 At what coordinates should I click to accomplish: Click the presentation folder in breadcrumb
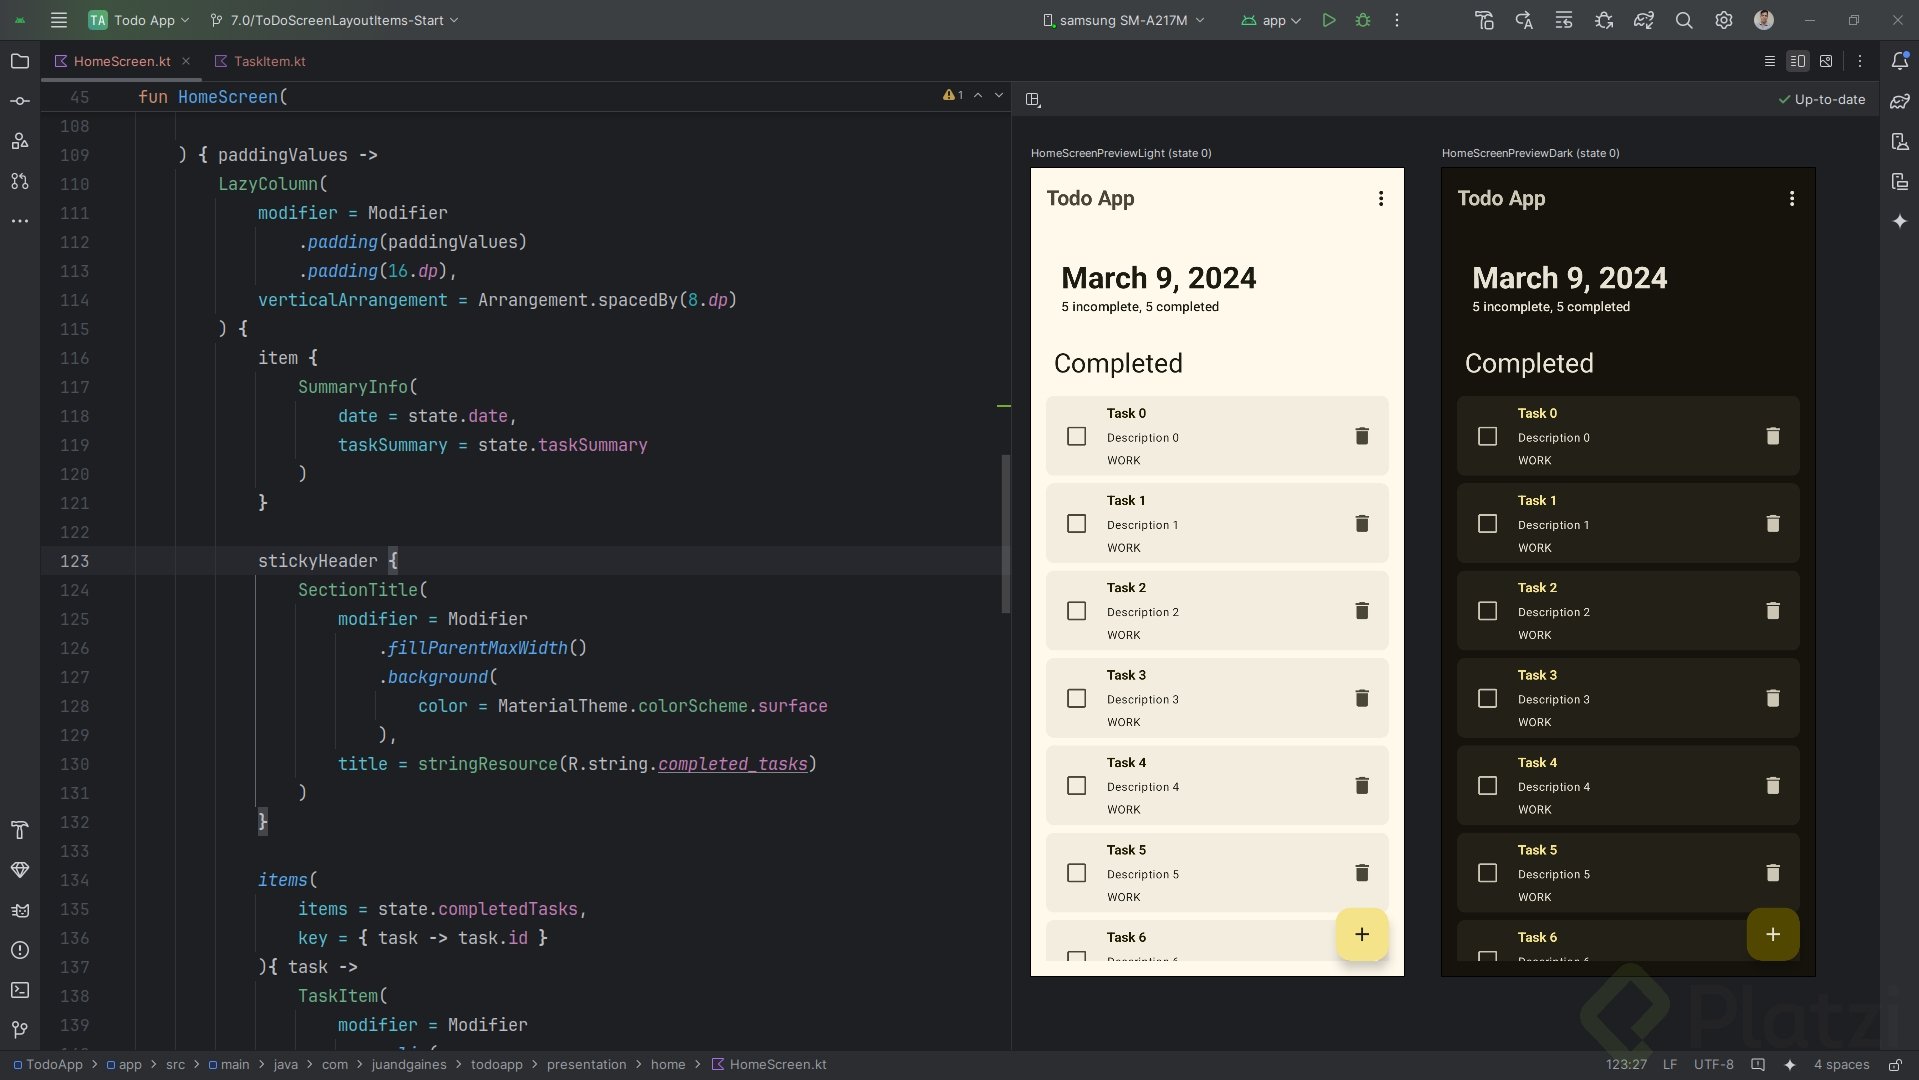(x=586, y=1064)
